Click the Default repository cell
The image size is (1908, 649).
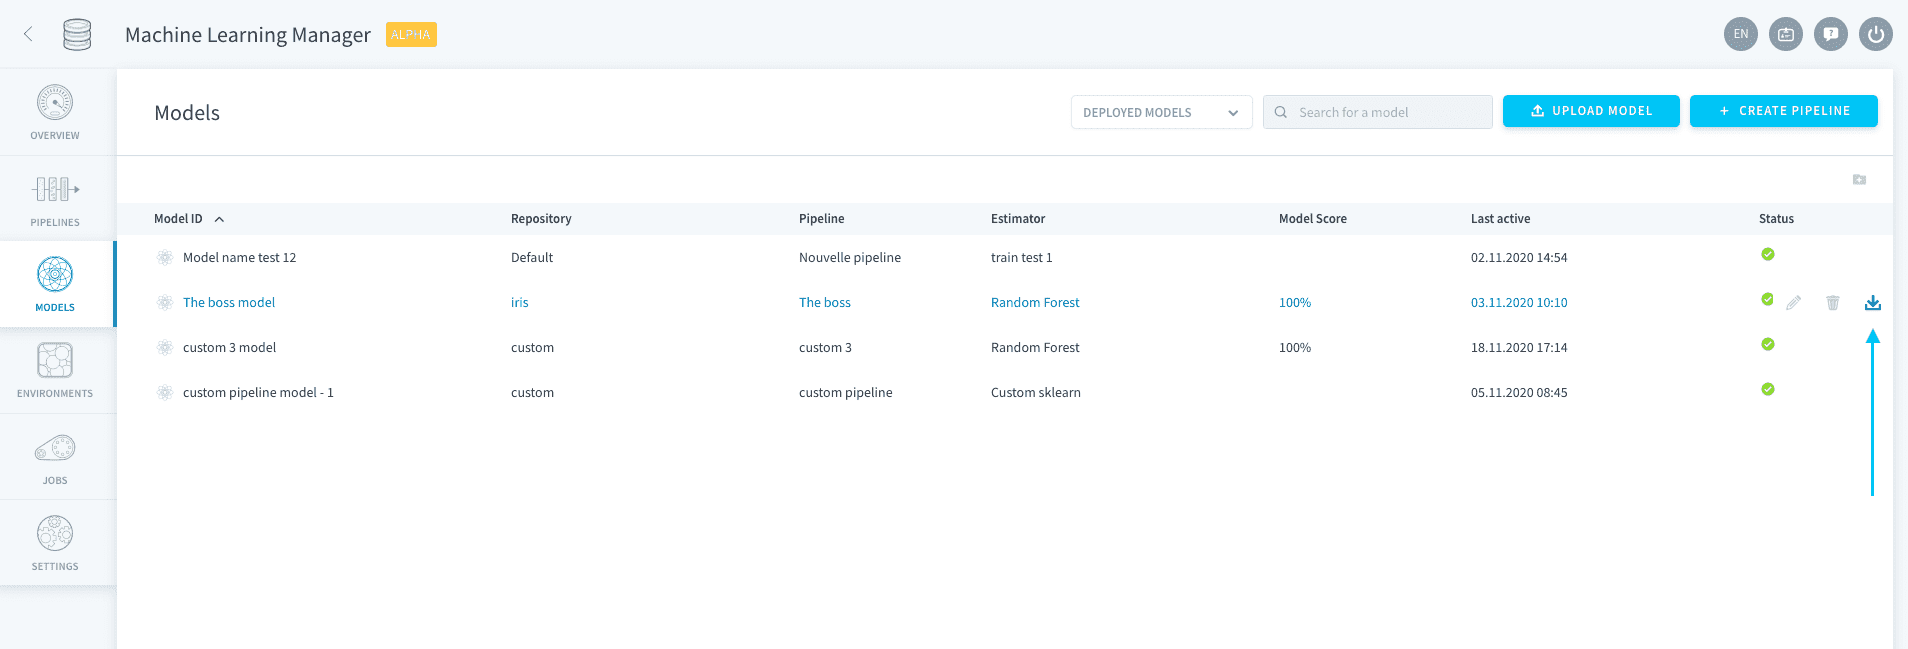(x=532, y=257)
